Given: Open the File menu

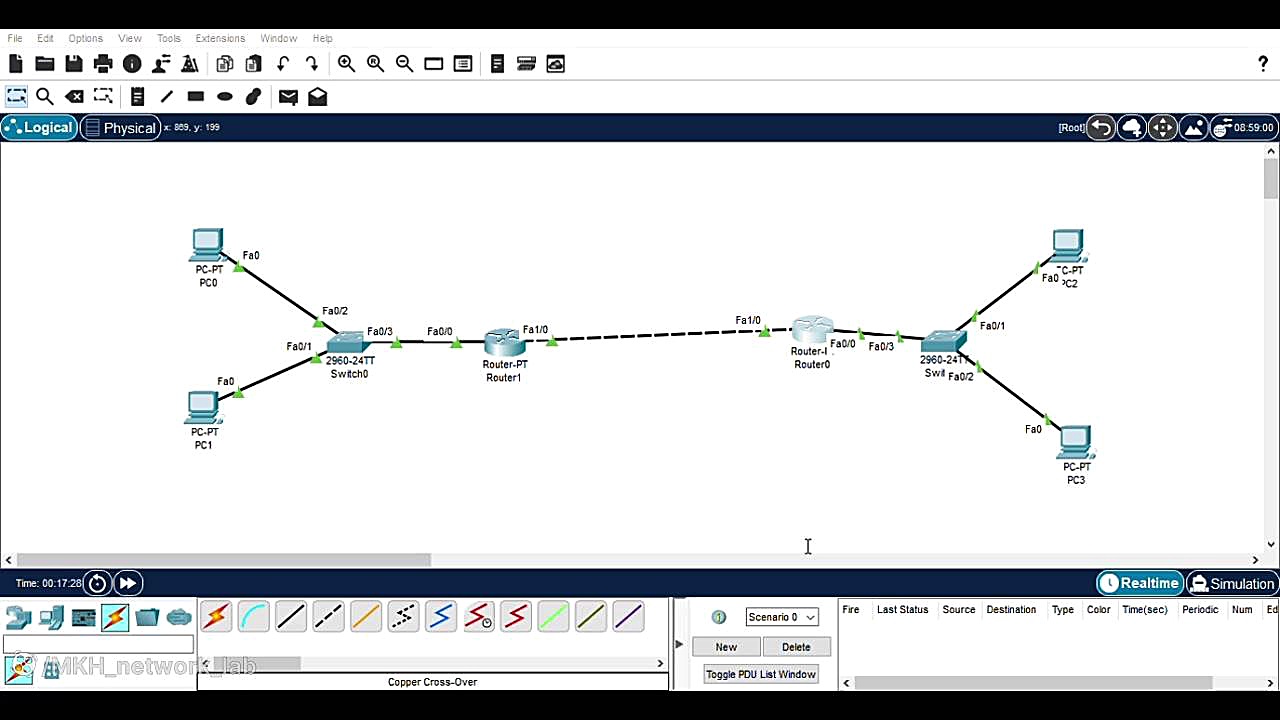Looking at the screenshot, I should tap(15, 38).
